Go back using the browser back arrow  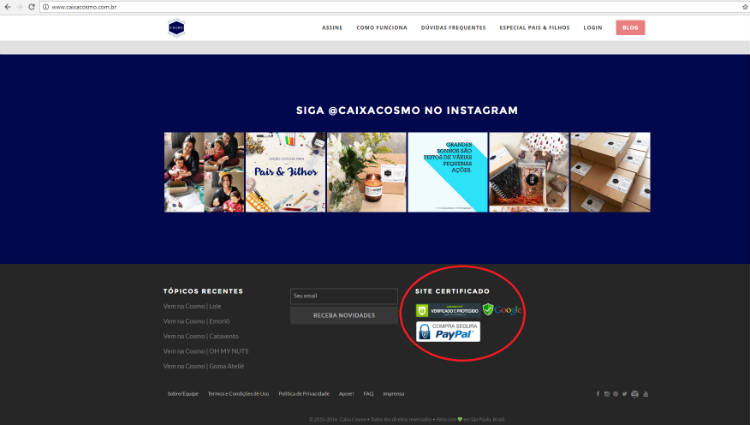[8, 7]
